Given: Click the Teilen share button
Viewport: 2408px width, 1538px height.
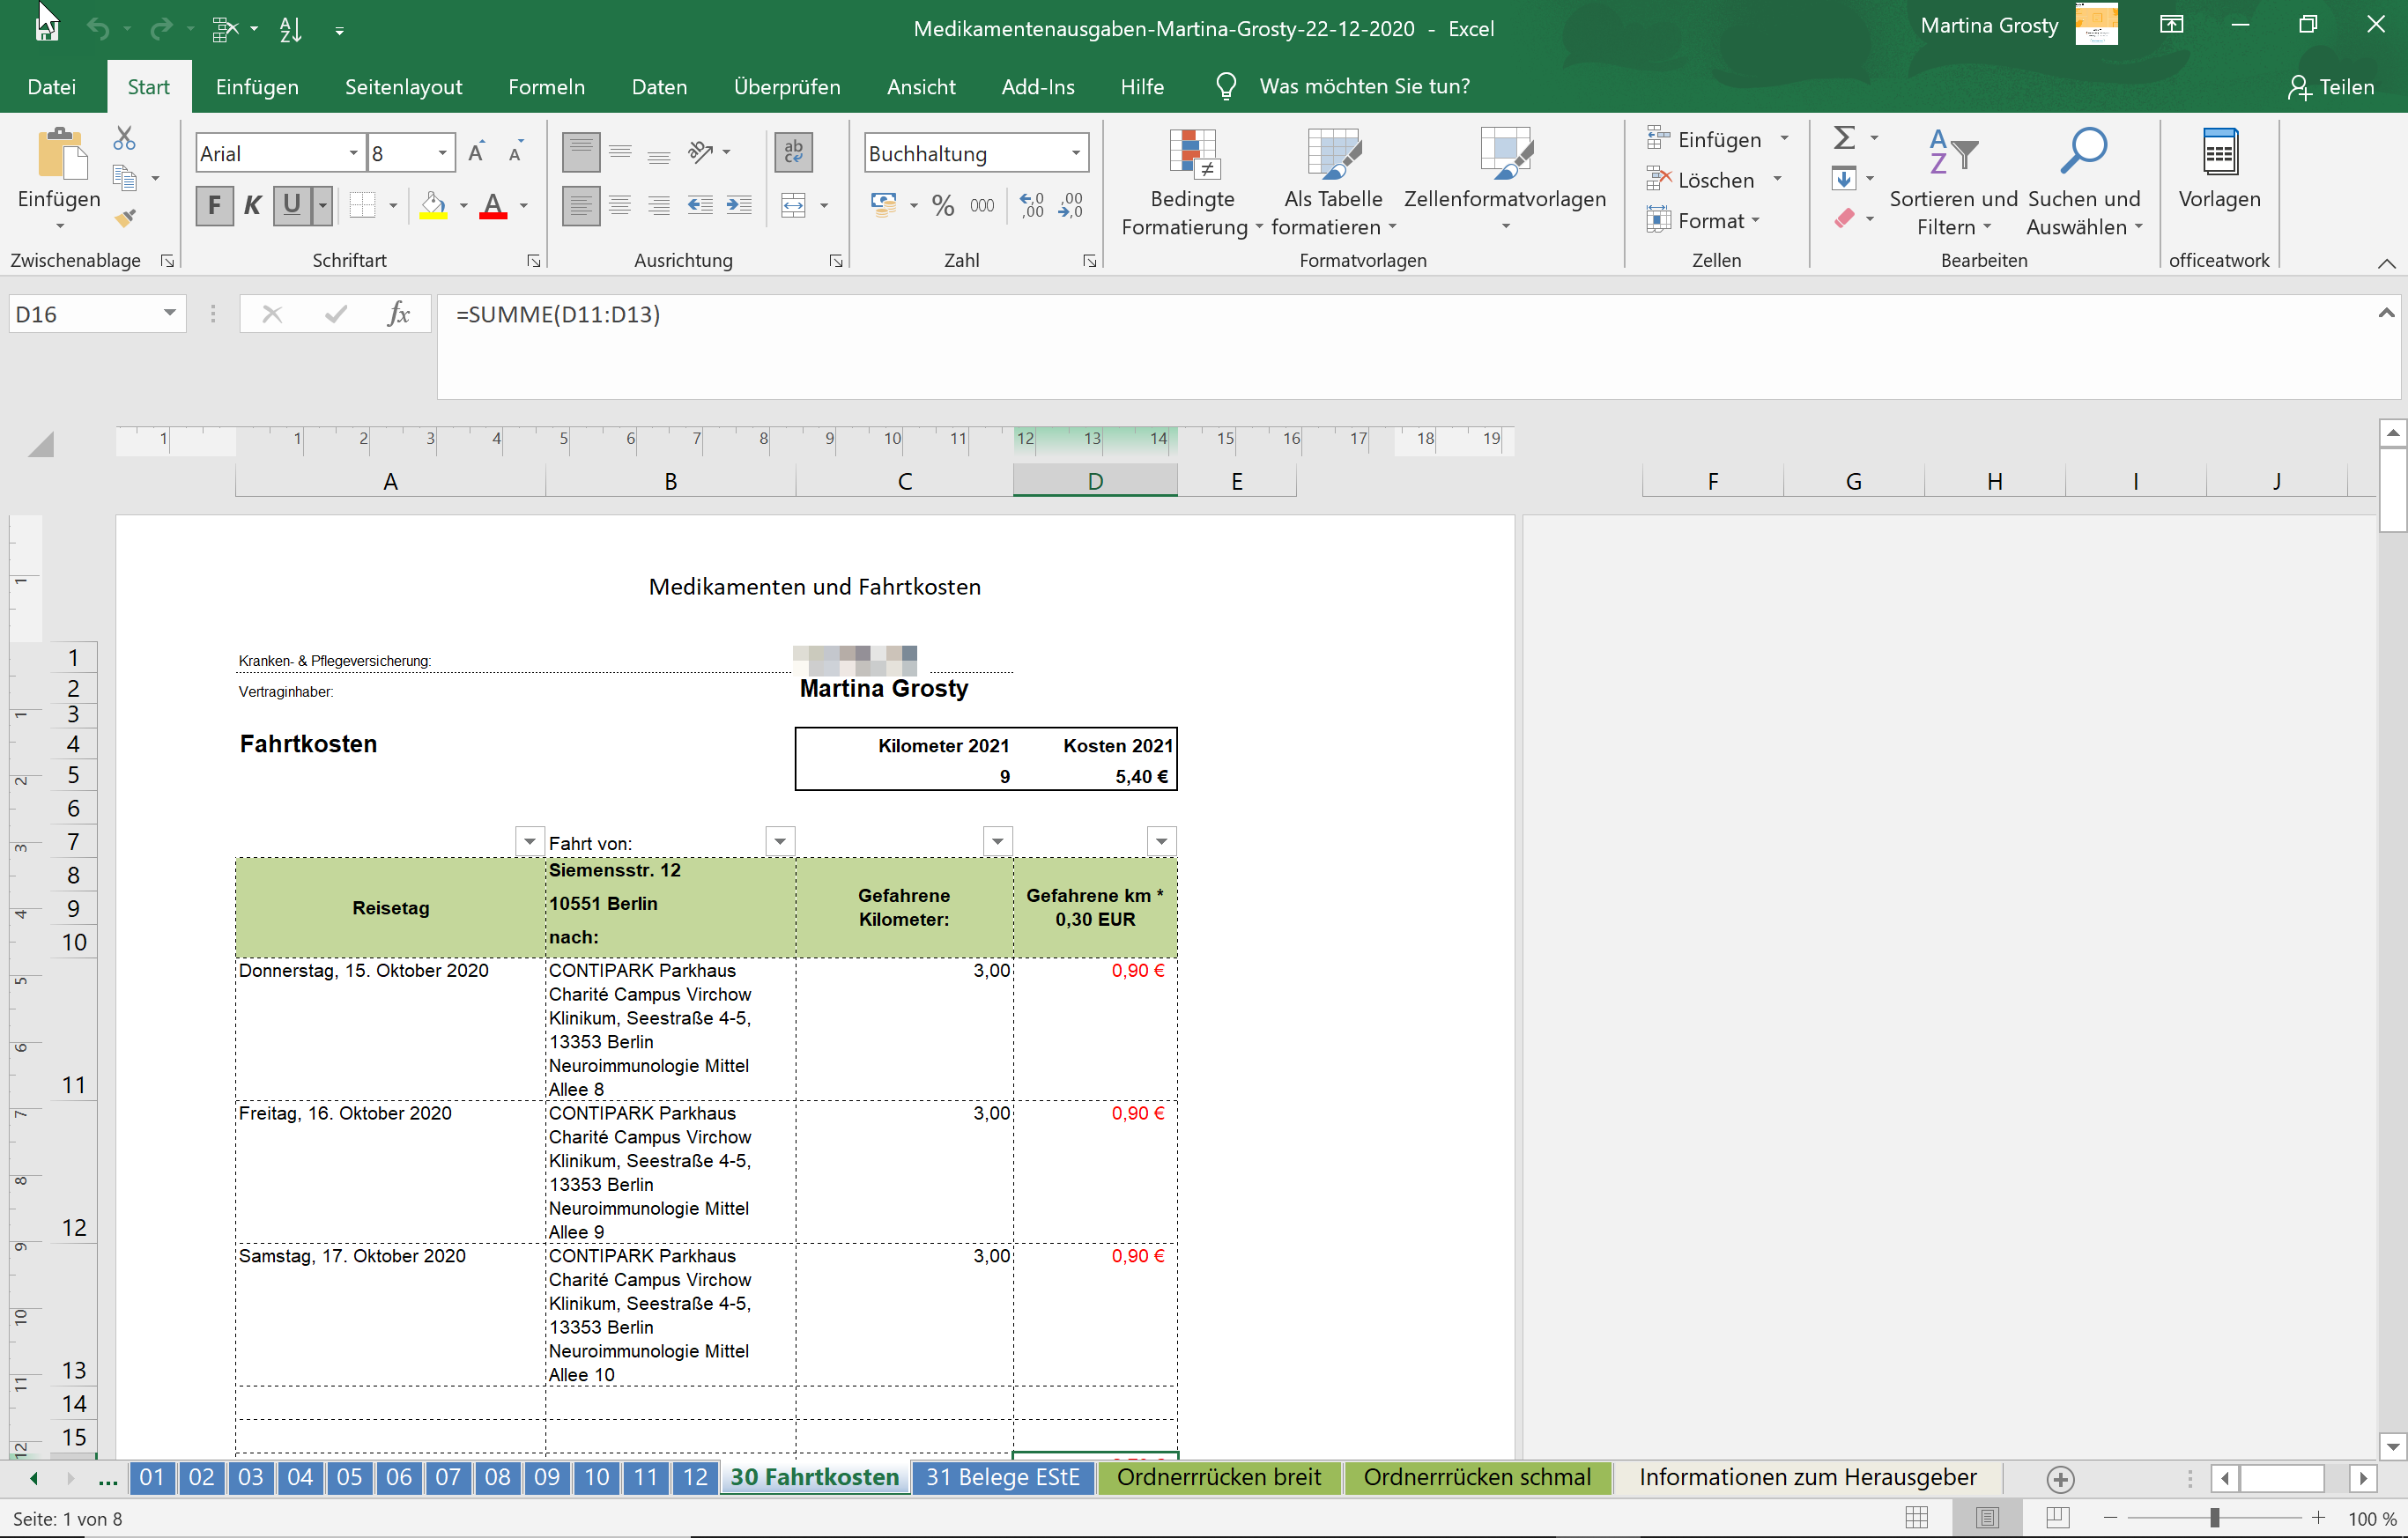Looking at the screenshot, I should 2330,87.
